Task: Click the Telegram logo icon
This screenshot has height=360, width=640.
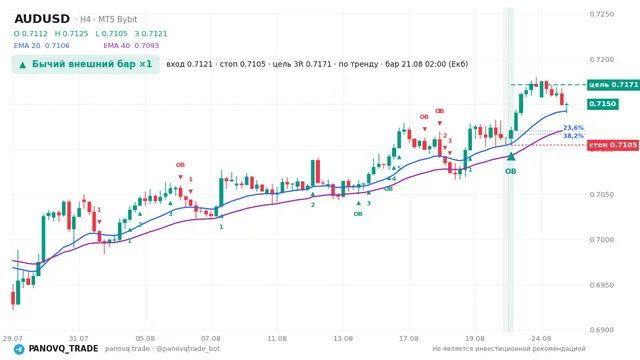Action: point(19,349)
